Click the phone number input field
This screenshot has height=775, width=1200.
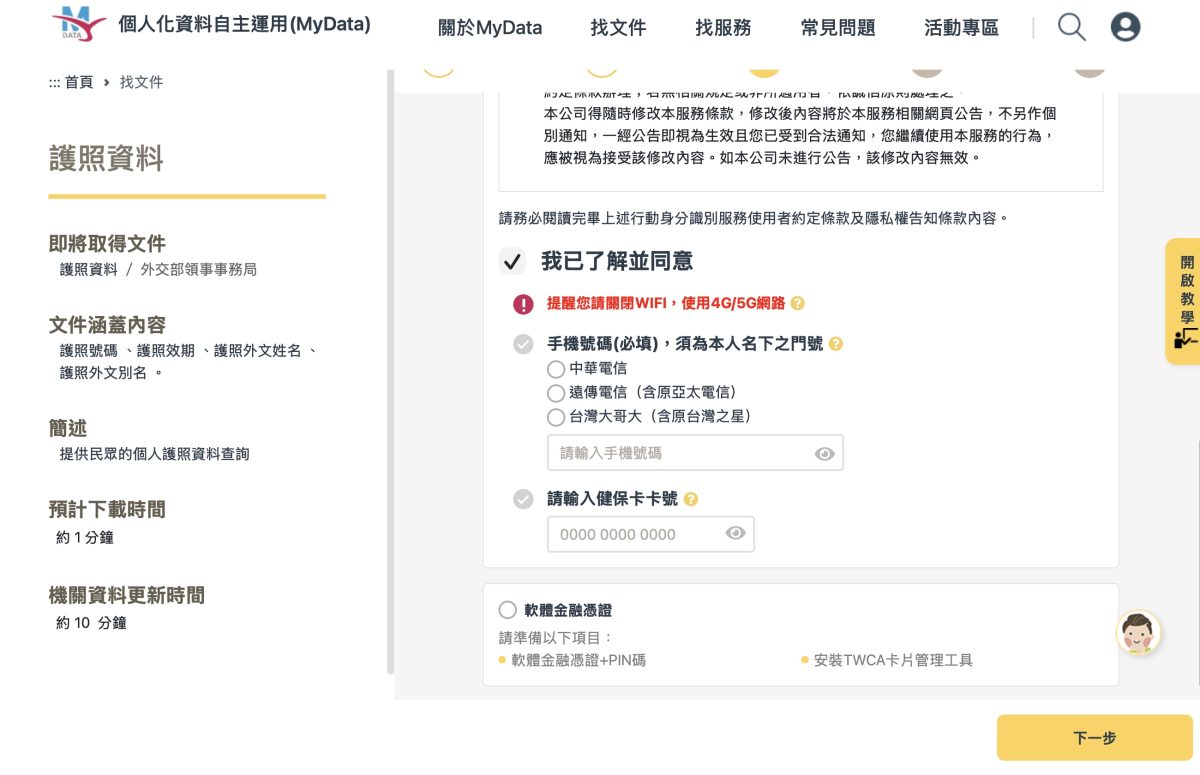pos(695,453)
